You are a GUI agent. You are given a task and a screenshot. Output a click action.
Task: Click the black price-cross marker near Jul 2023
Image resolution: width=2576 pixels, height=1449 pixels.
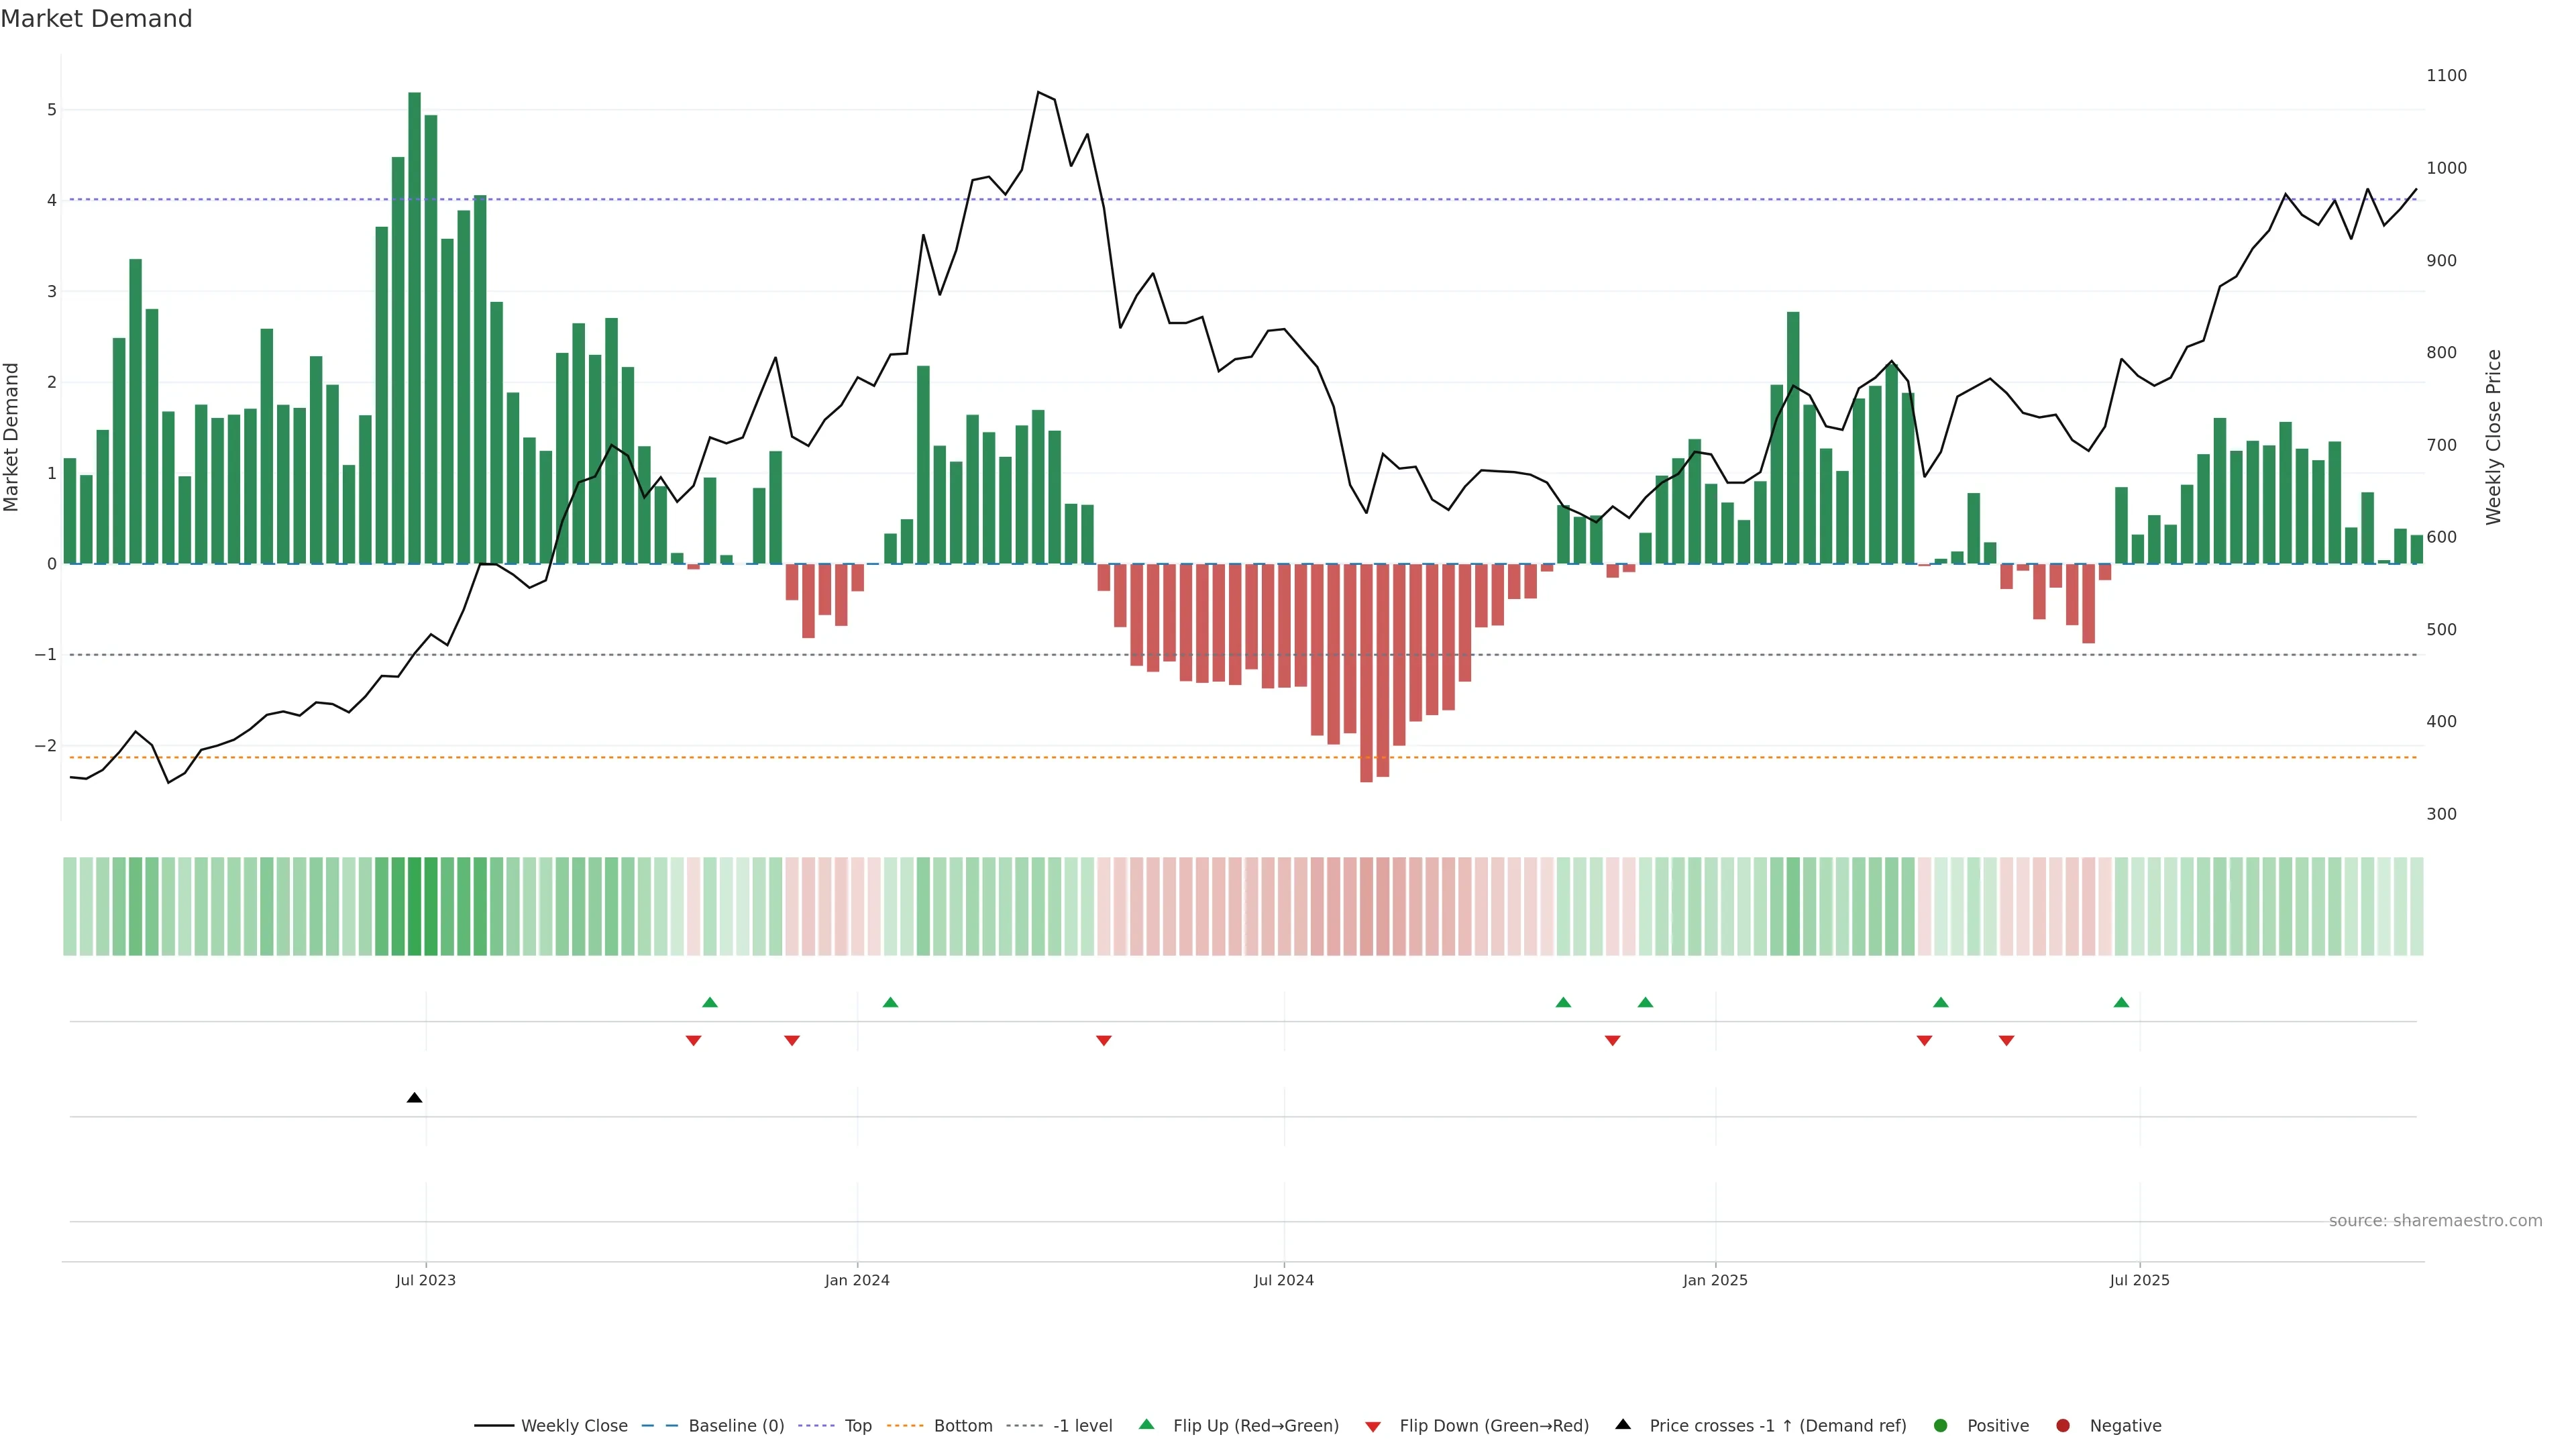415,1098
